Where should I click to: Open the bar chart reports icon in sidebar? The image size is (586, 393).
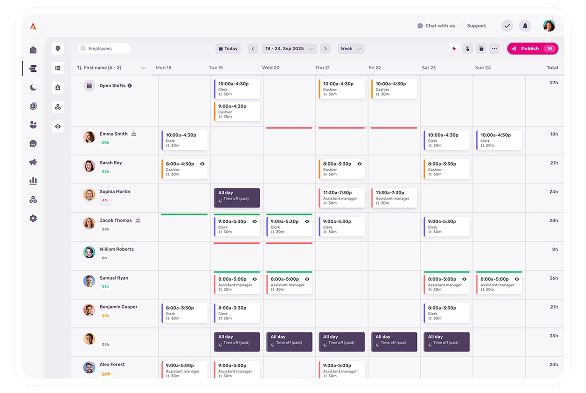[x=33, y=181]
